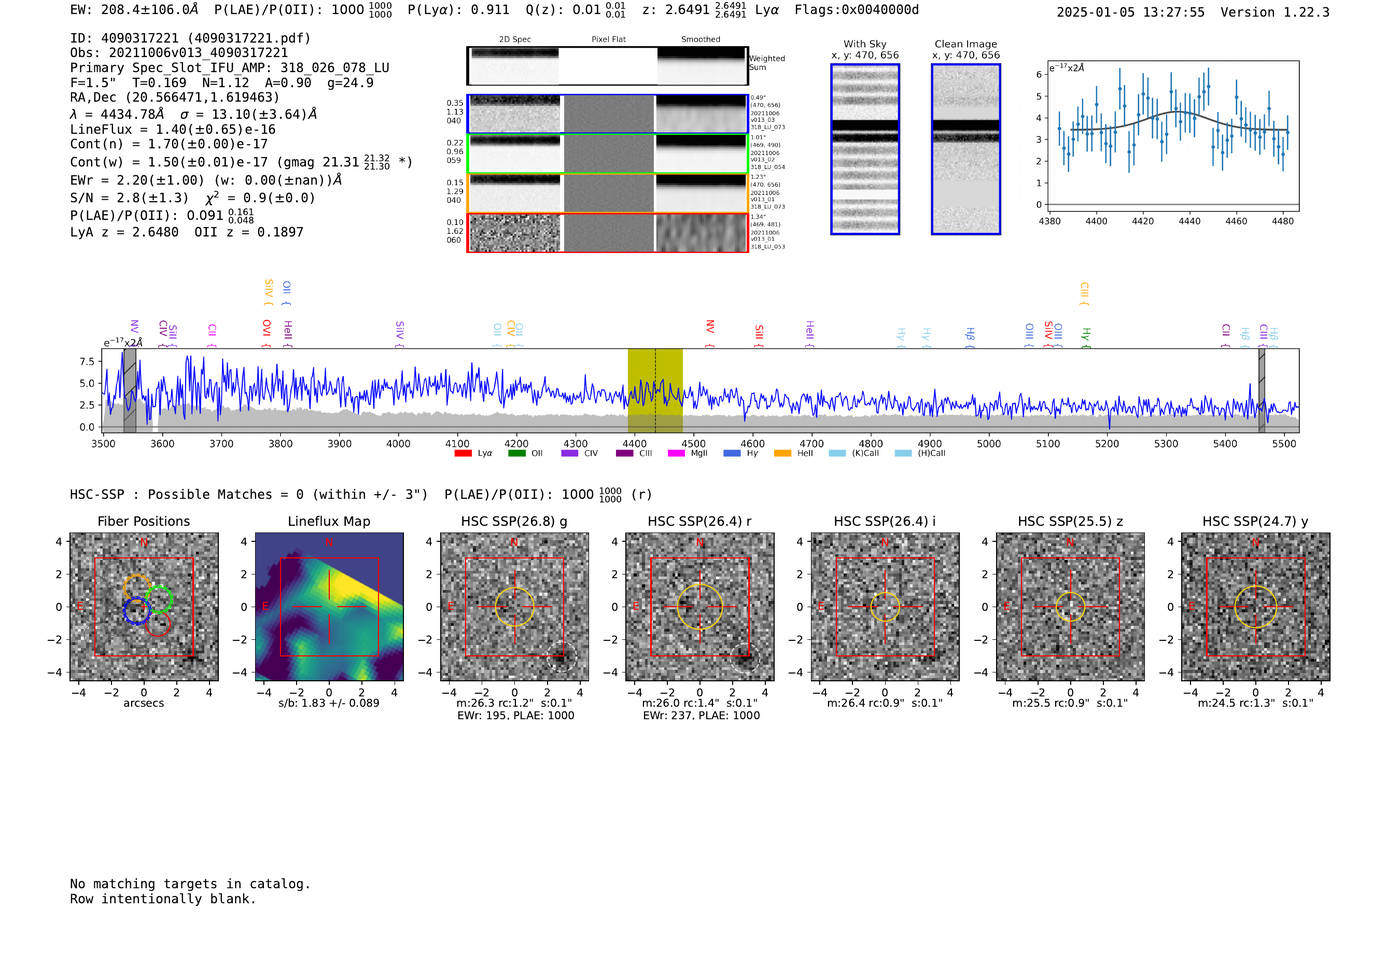Select the blue-bordered fiber cutout row

607,114
